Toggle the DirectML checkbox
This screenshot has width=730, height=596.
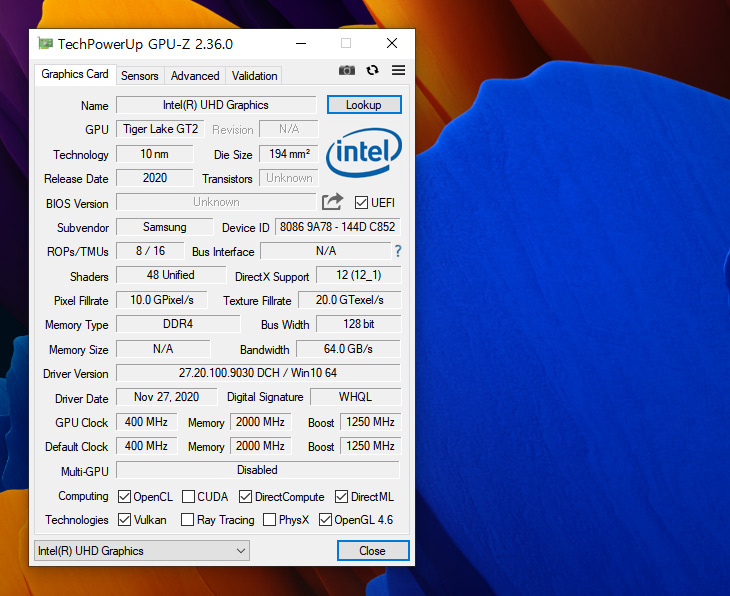(x=341, y=497)
